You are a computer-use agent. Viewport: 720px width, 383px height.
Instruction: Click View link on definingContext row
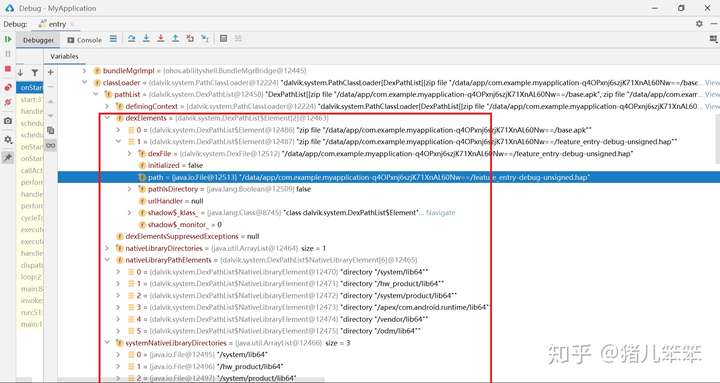click(x=712, y=106)
